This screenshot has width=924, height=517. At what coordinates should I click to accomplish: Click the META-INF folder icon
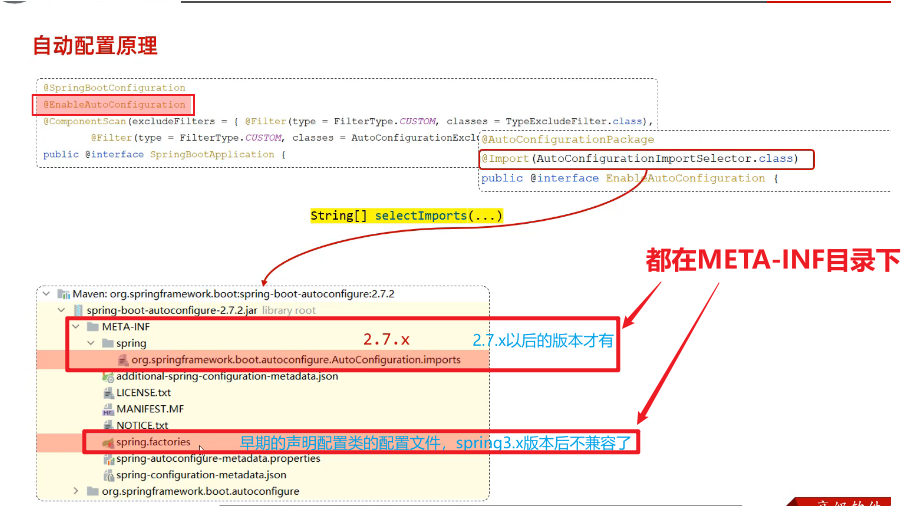(92, 326)
